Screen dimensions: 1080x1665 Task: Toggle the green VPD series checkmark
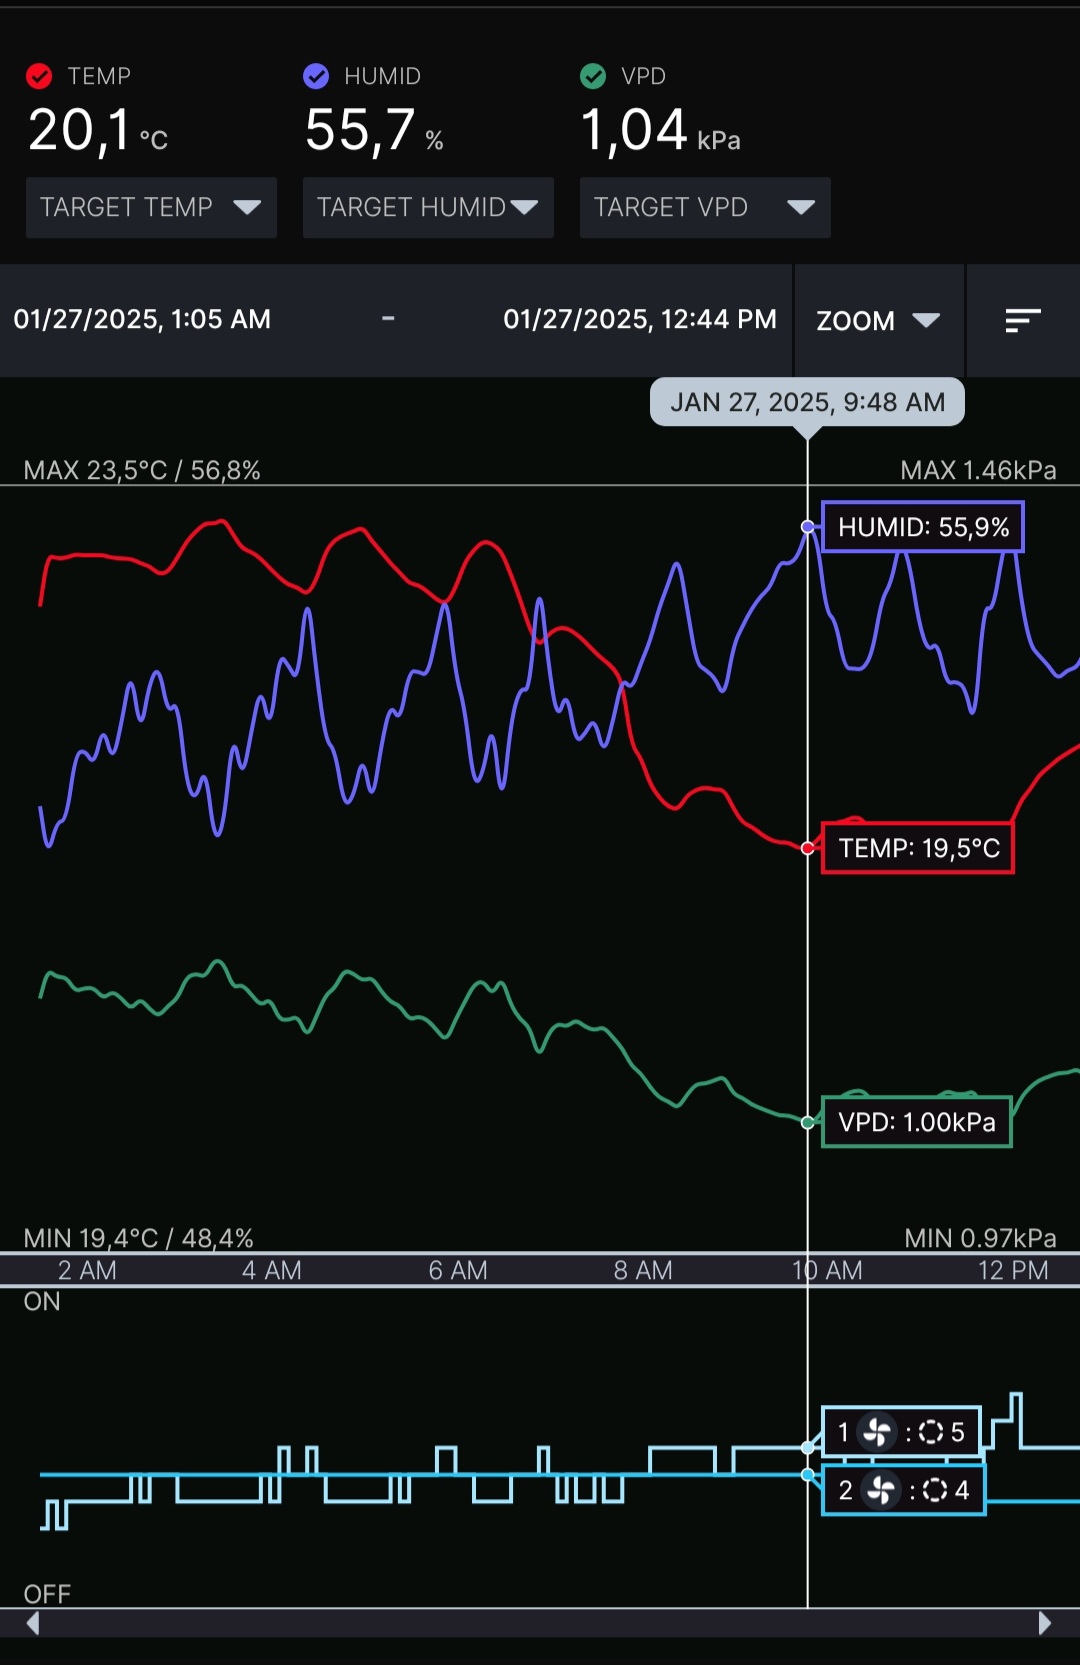pos(593,76)
